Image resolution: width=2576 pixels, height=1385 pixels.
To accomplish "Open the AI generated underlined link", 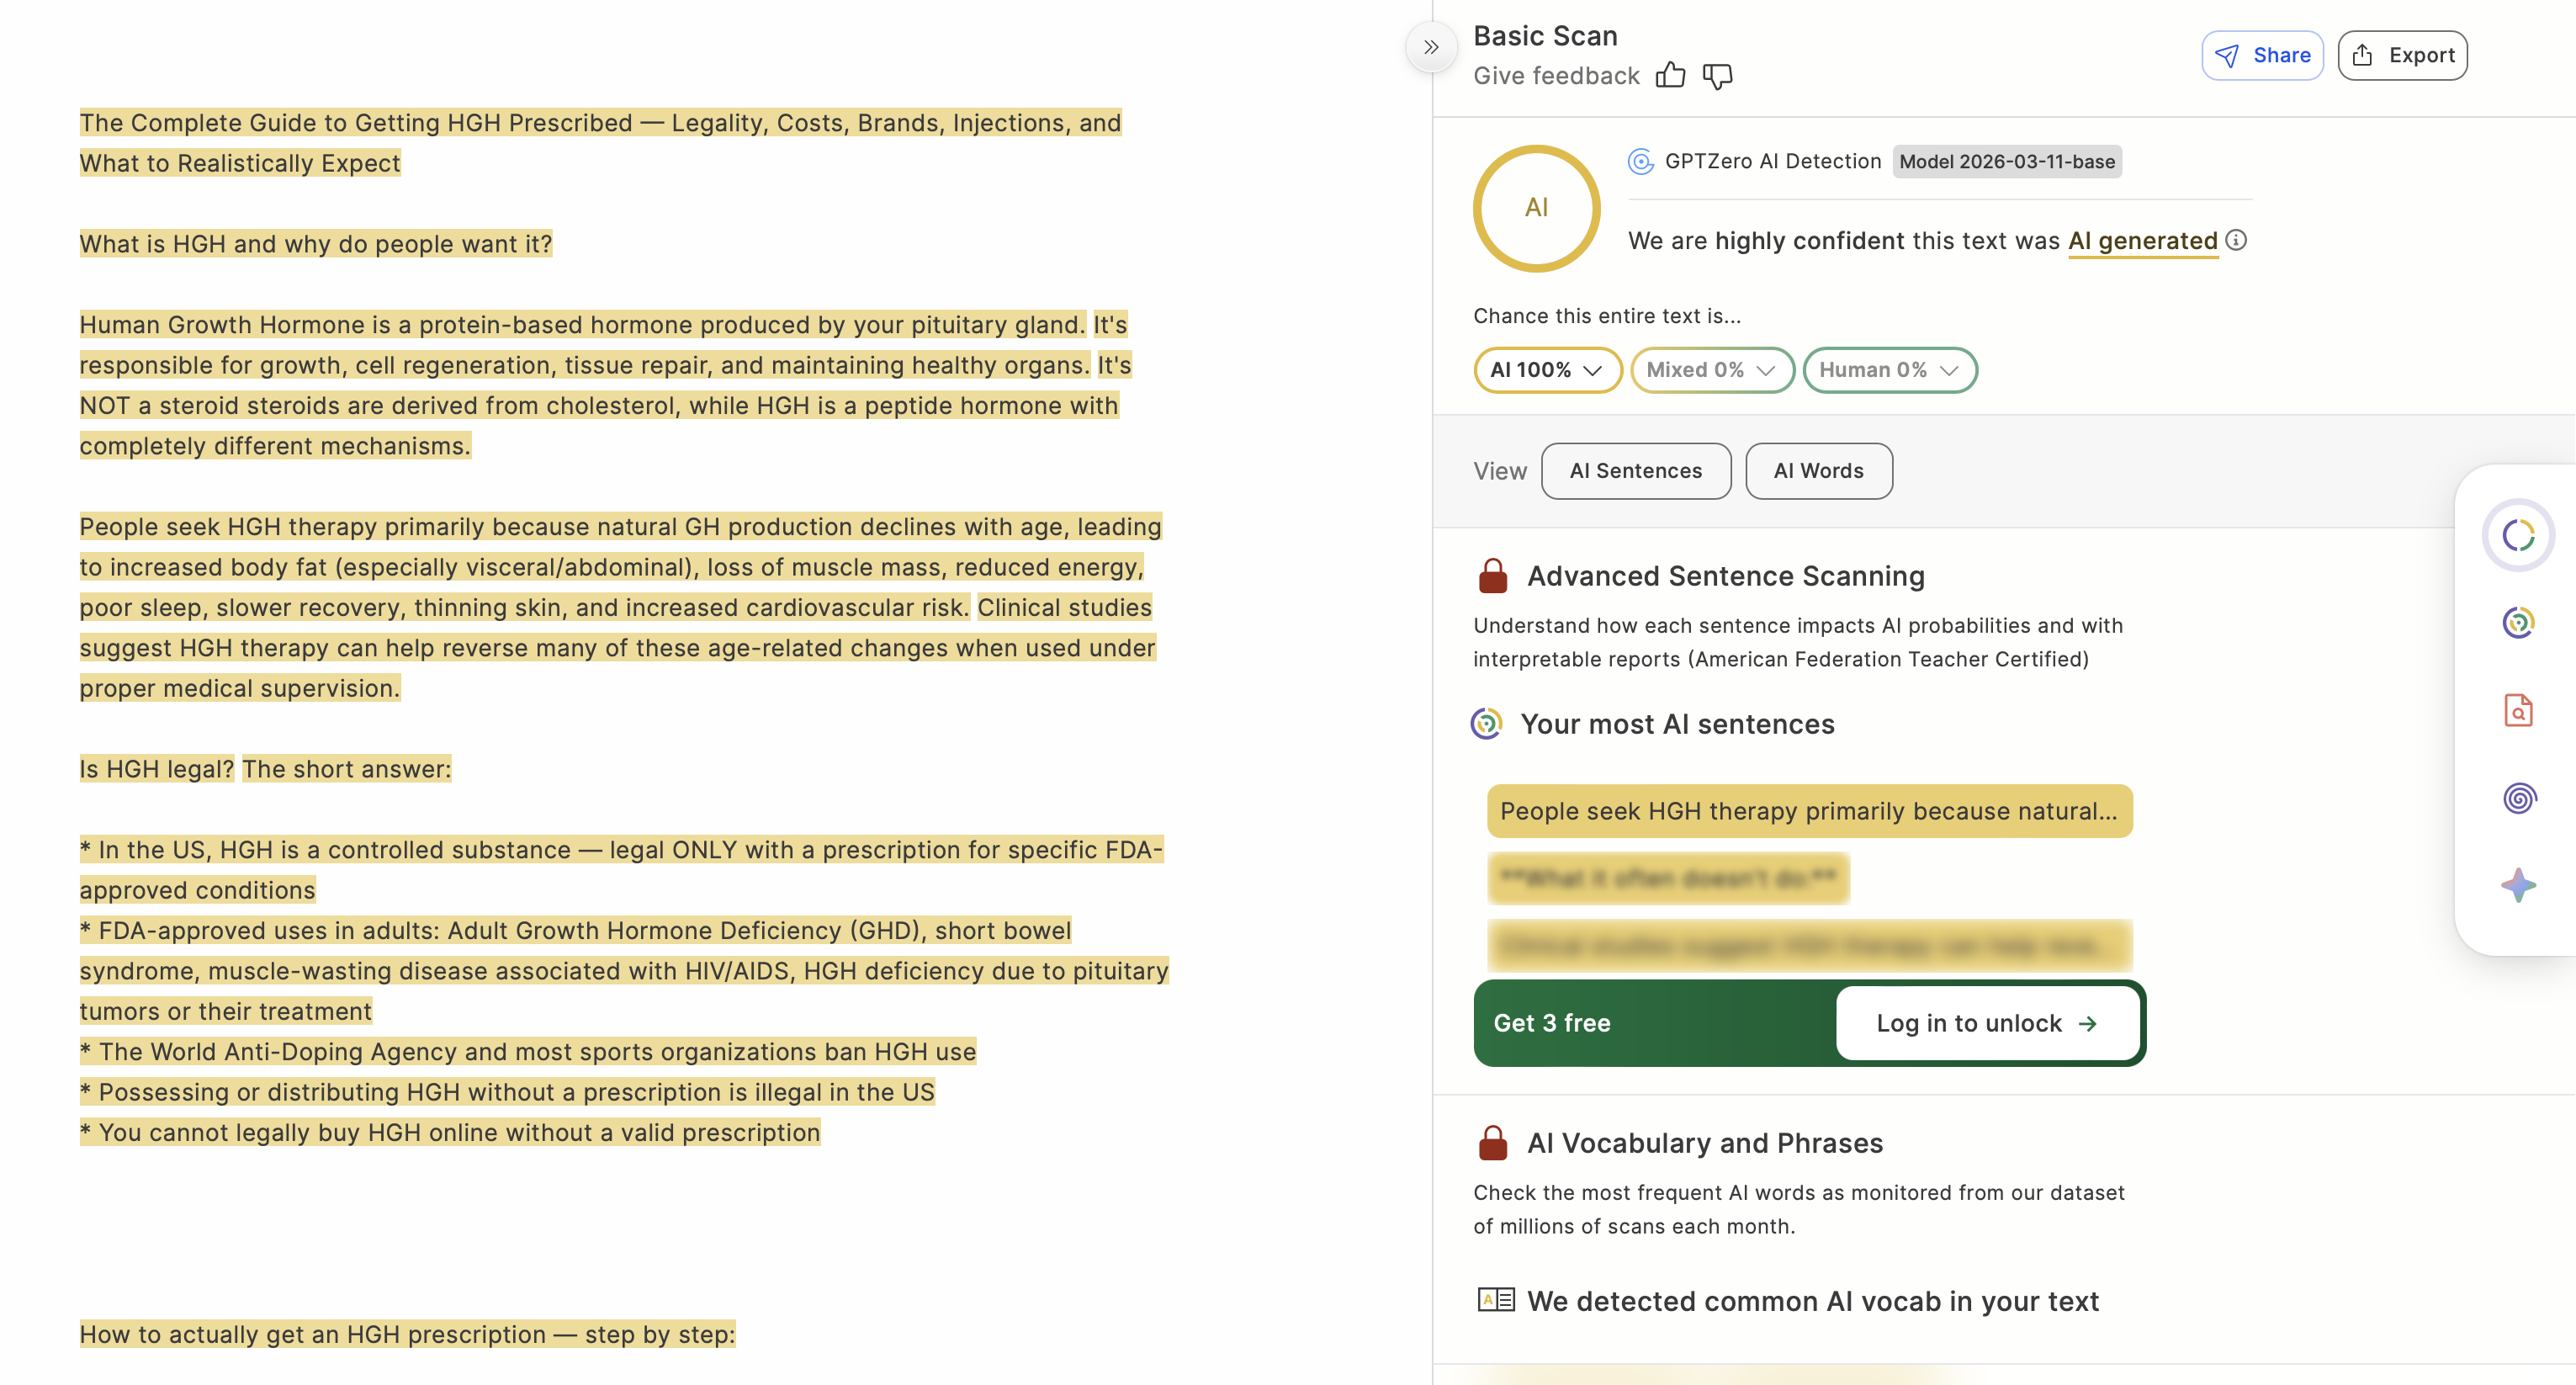I will click(2142, 241).
